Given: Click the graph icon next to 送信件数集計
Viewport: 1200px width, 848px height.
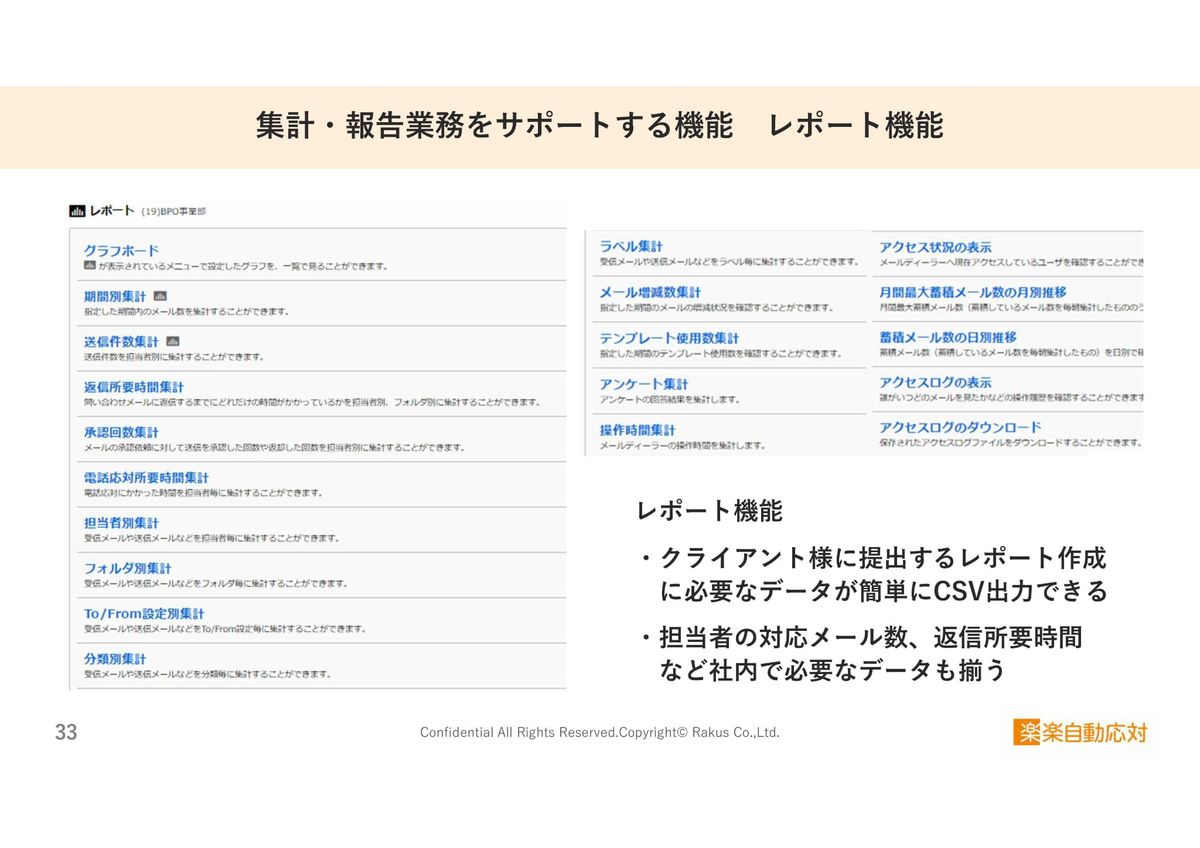Looking at the screenshot, I should (172, 341).
